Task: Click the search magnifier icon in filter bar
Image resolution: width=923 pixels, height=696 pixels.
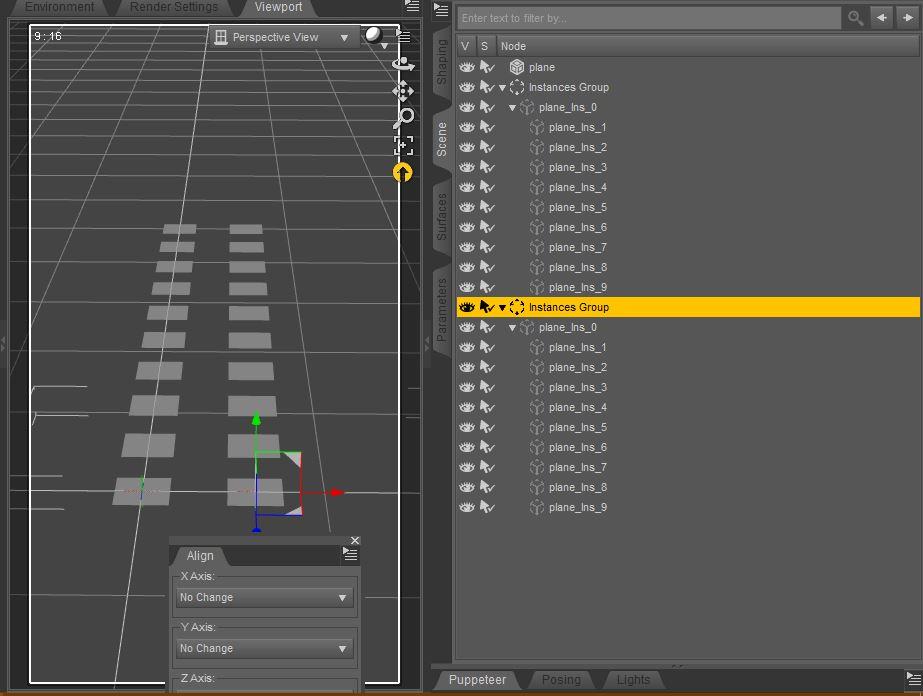Action: tap(855, 18)
